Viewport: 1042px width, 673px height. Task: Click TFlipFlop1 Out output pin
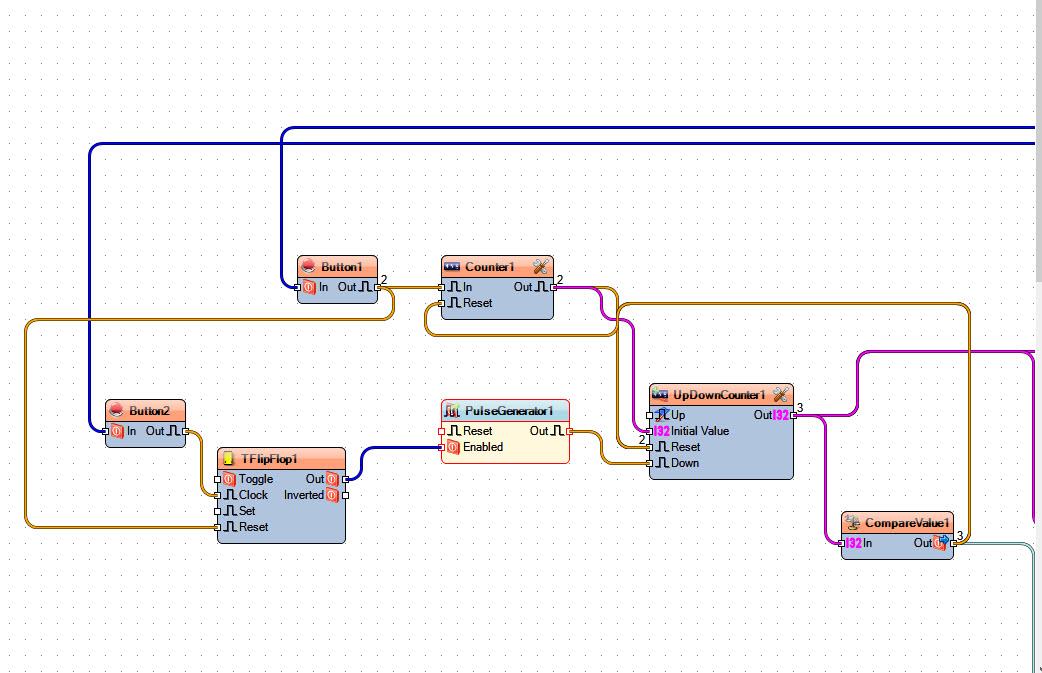click(346, 479)
